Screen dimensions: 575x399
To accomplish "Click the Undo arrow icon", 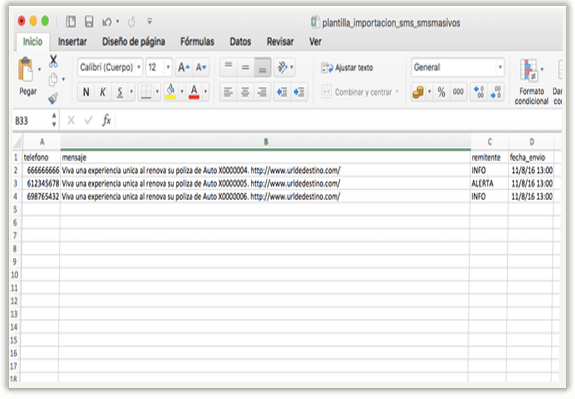I will 107,22.
